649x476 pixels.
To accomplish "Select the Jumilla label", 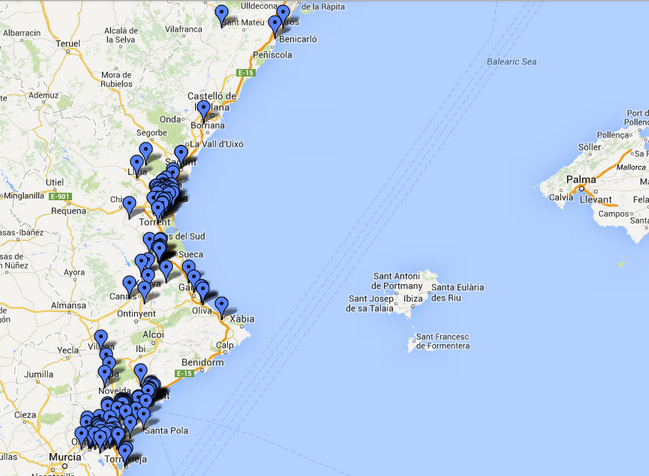I will pos(38,374).
